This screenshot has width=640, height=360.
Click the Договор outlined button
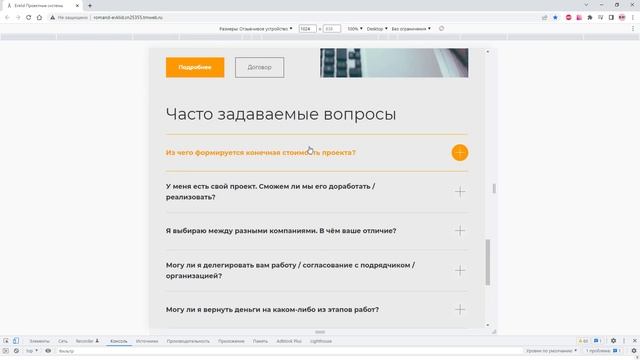[260, 67]
